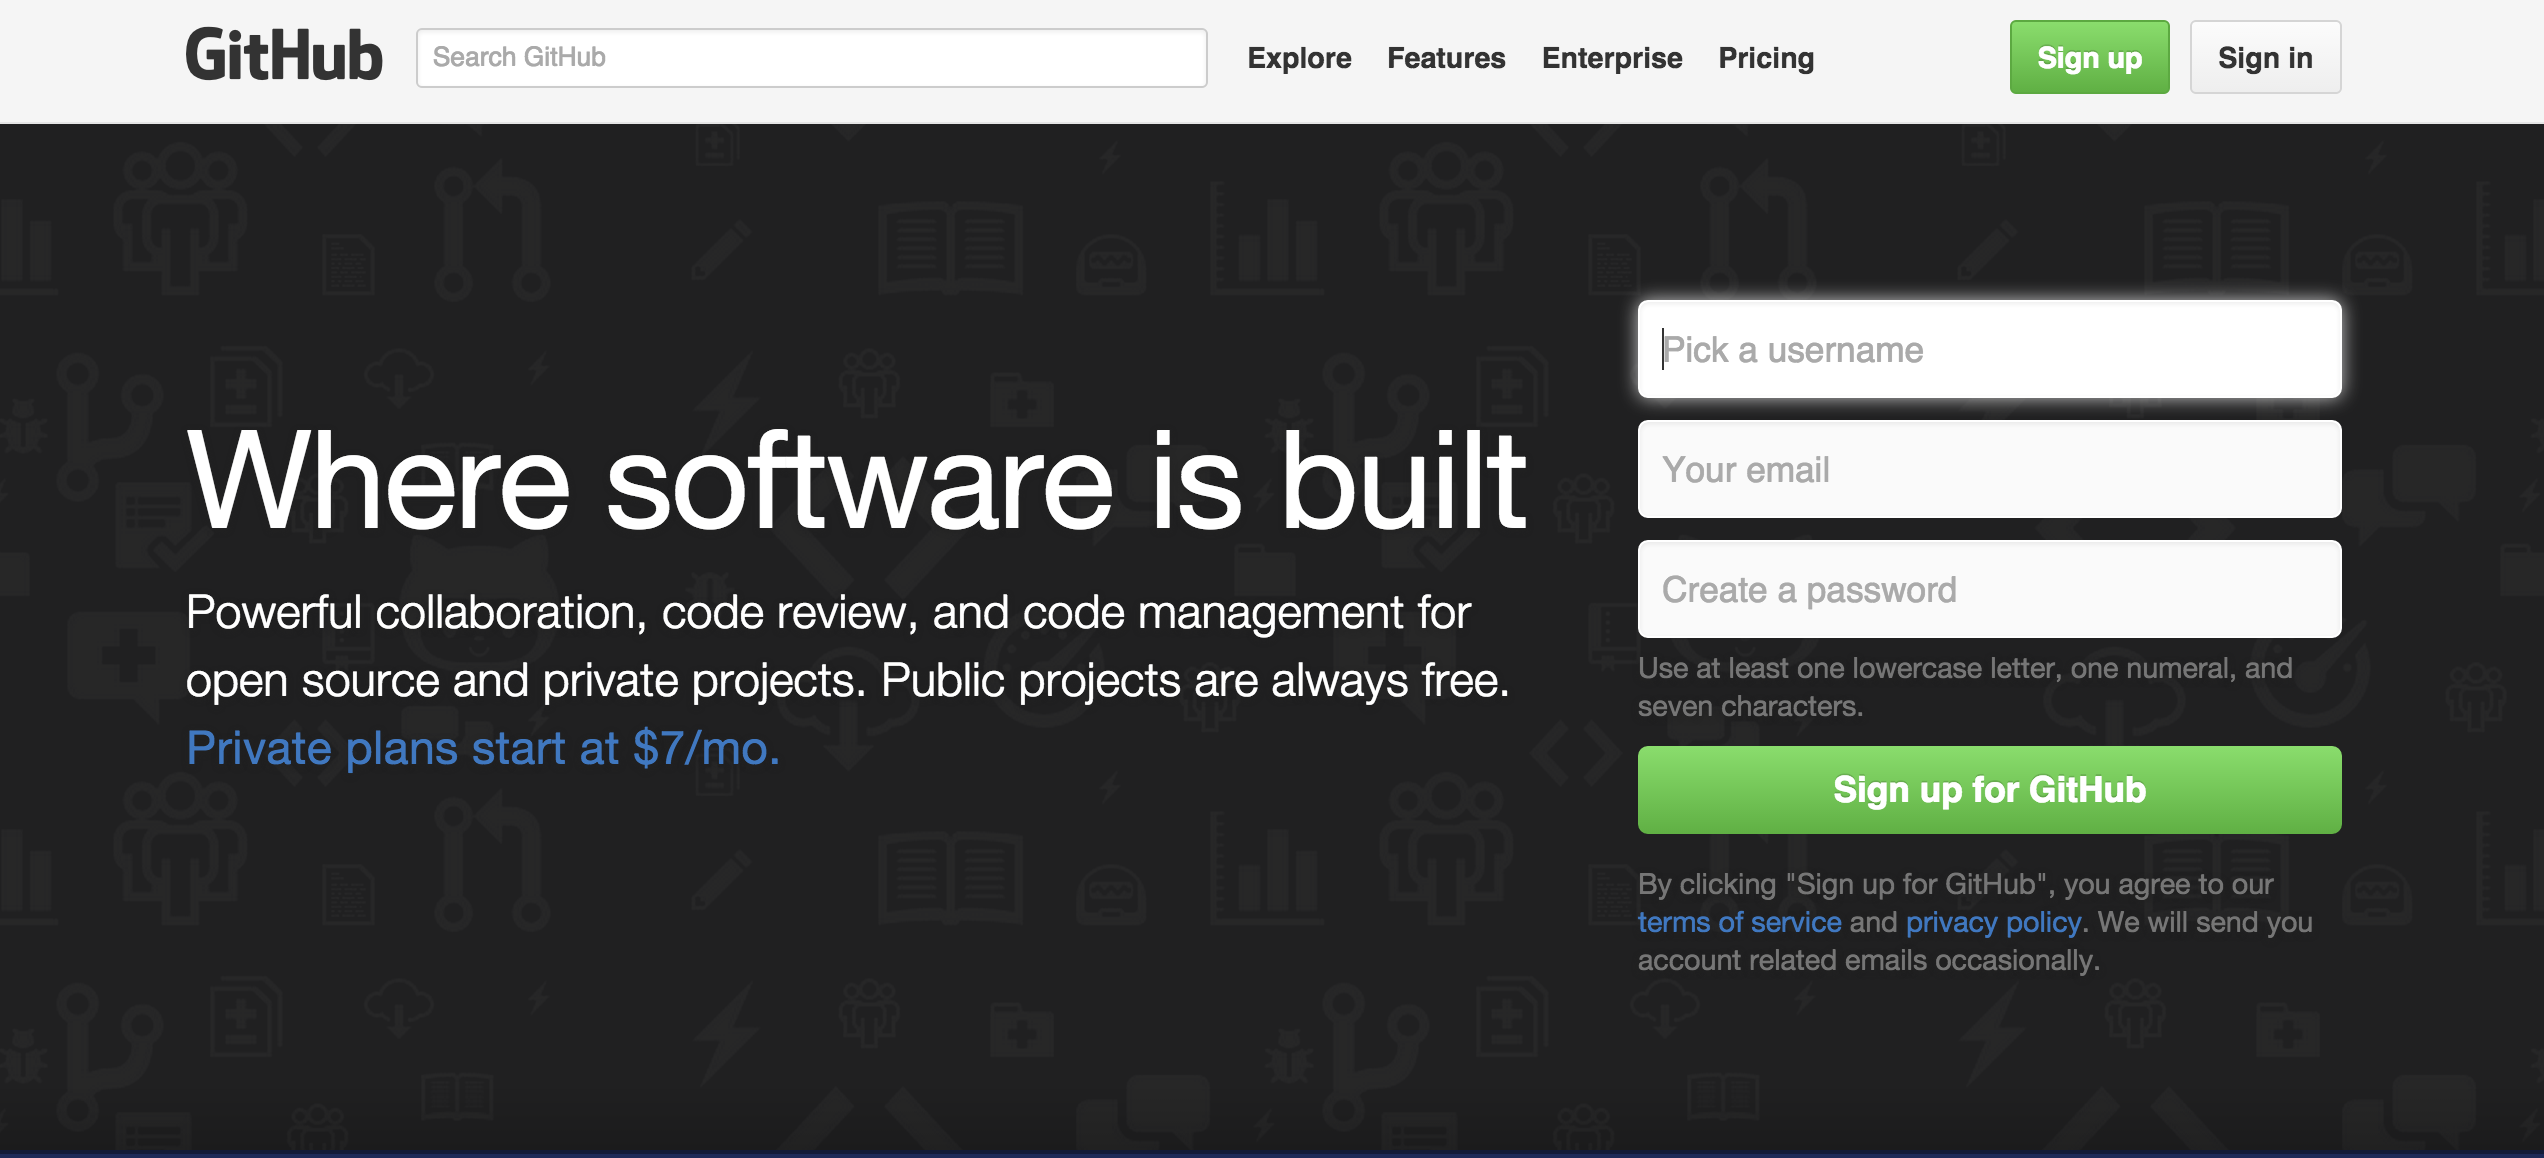
Task: Open the Pricing page
Action: point(1766,58)
